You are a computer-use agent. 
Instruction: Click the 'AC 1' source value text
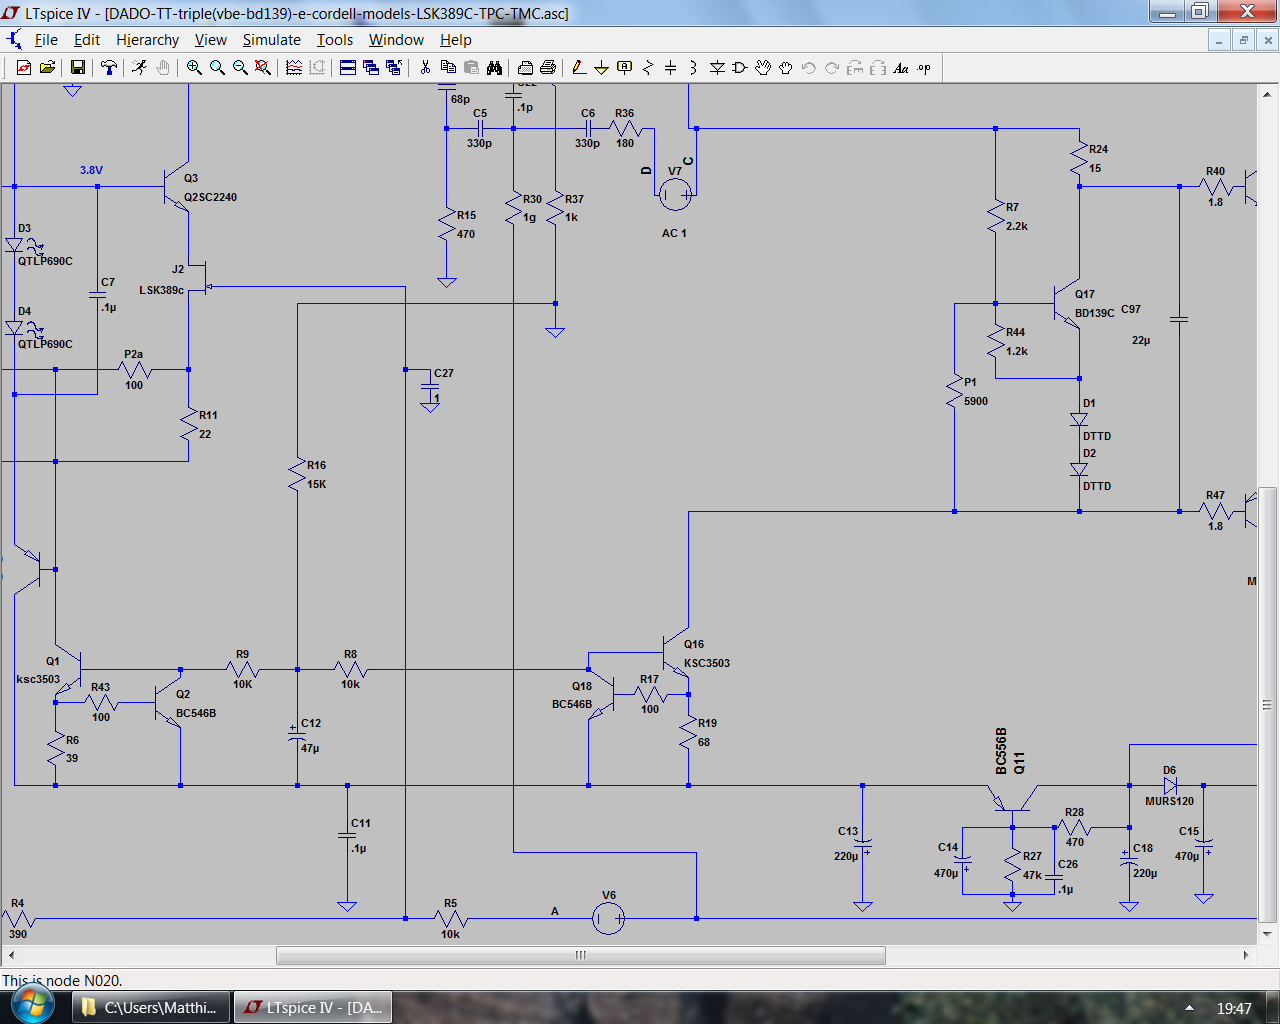(674, 233)
